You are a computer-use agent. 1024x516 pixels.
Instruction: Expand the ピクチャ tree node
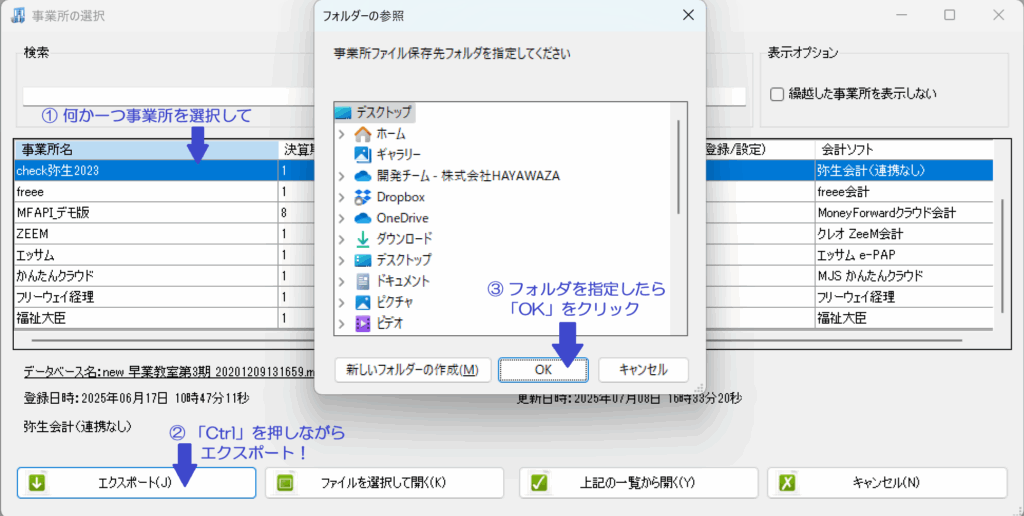pyautogui.click(x=342, y=302)
